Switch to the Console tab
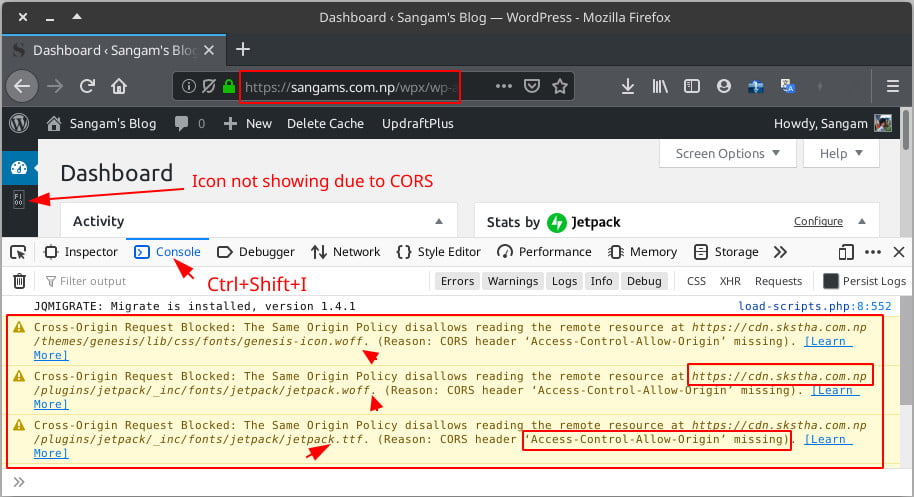Image resolution: width=914 pixels, height=497 pixels. (167, 252)
